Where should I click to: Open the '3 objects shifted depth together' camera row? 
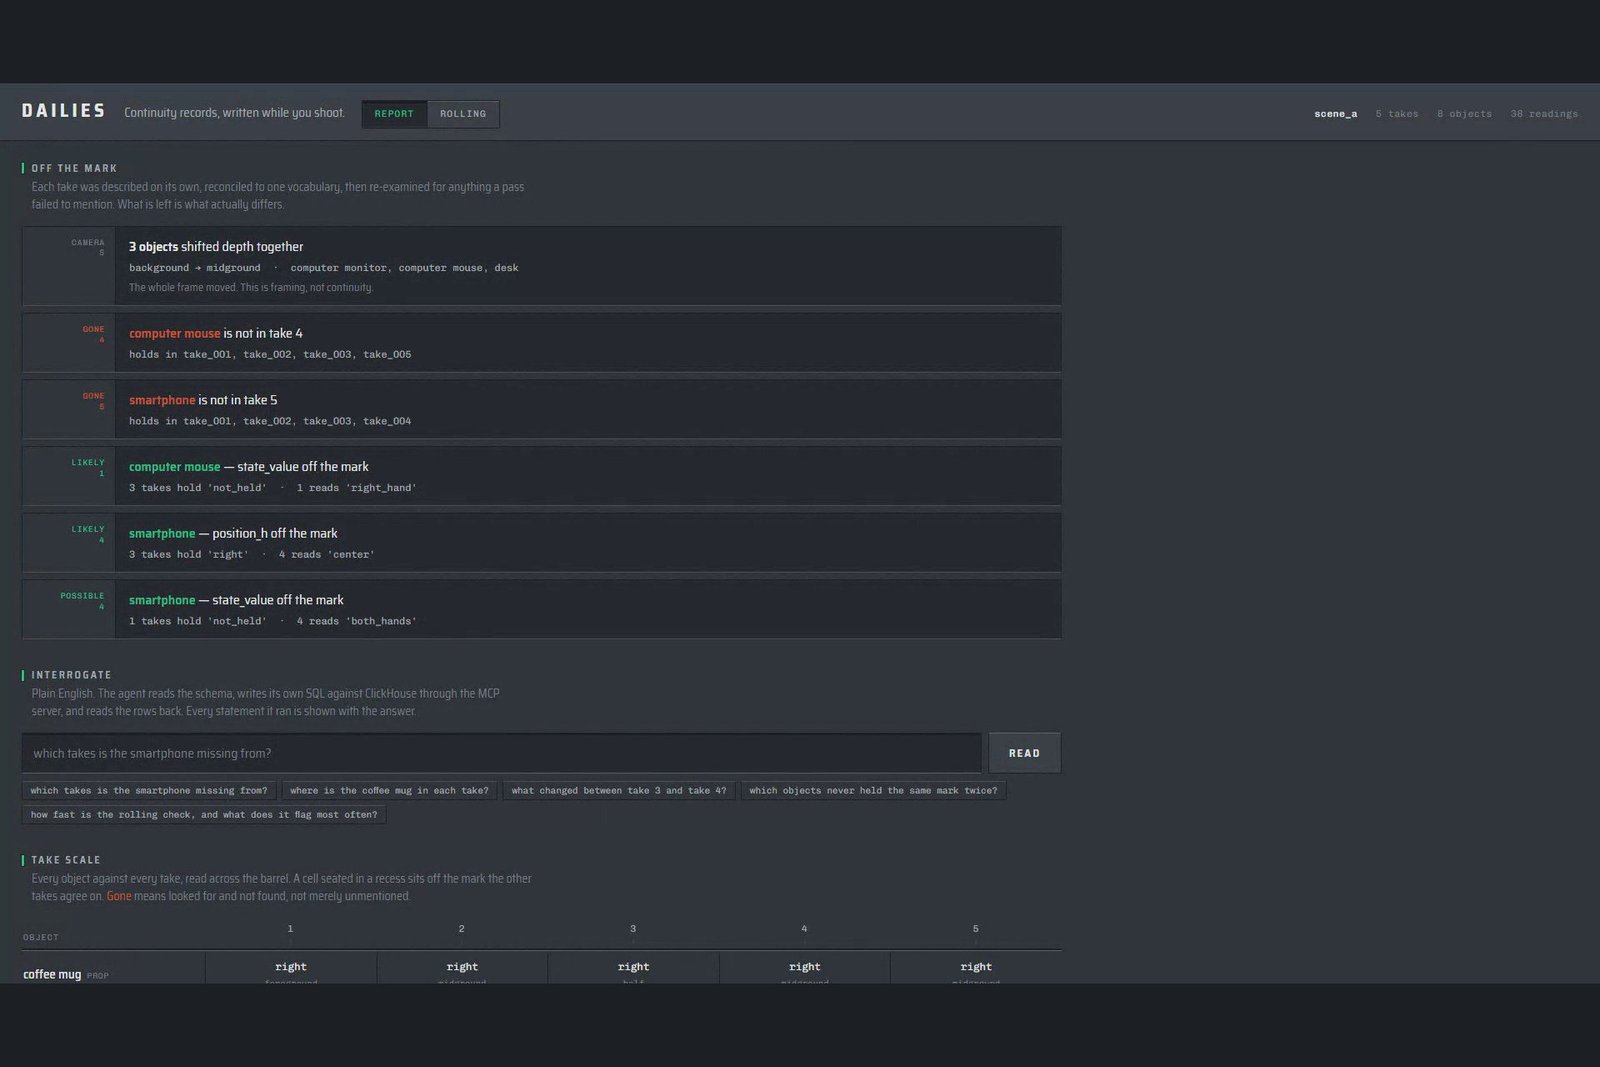coord(541,266)
